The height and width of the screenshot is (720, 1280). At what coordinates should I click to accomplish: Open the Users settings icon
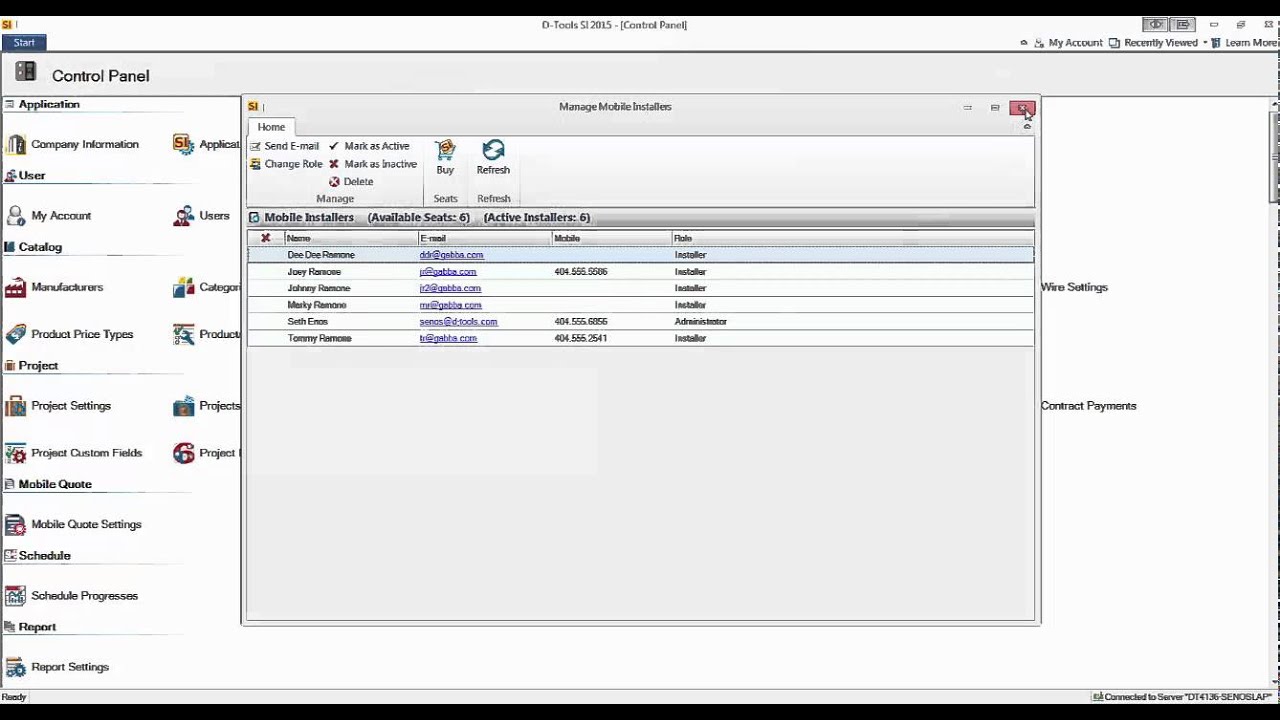183,215
